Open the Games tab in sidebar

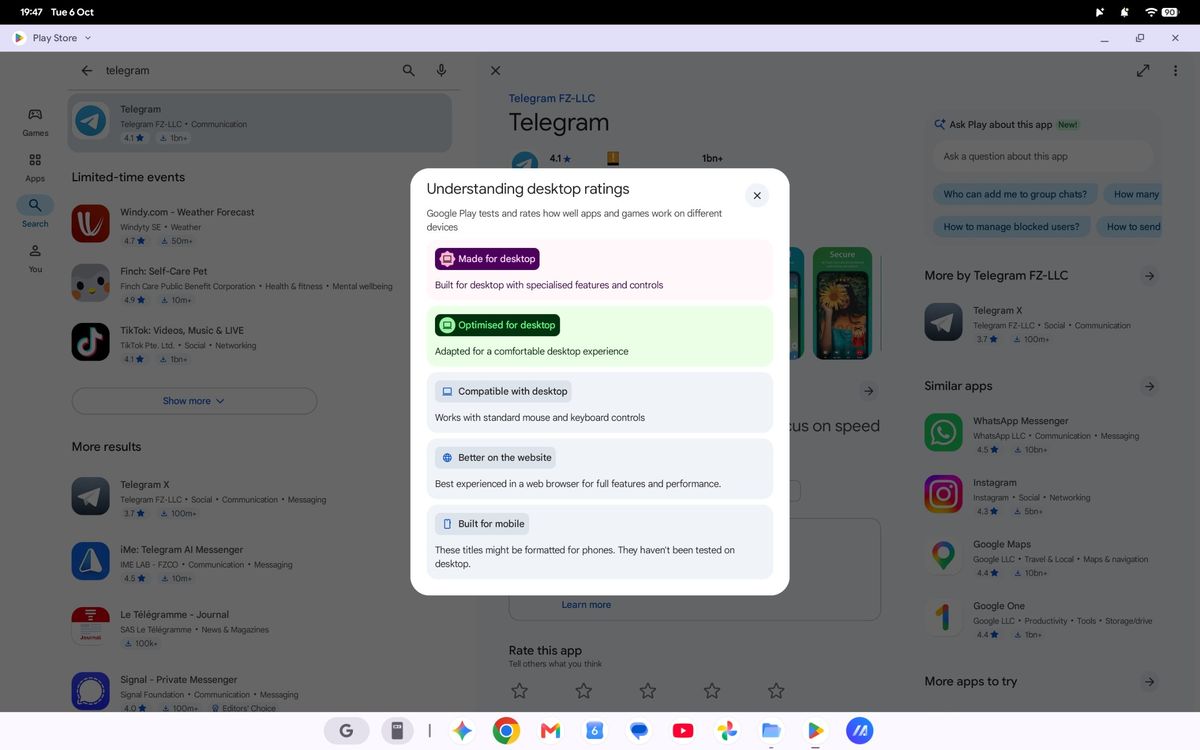coord(35,122)
